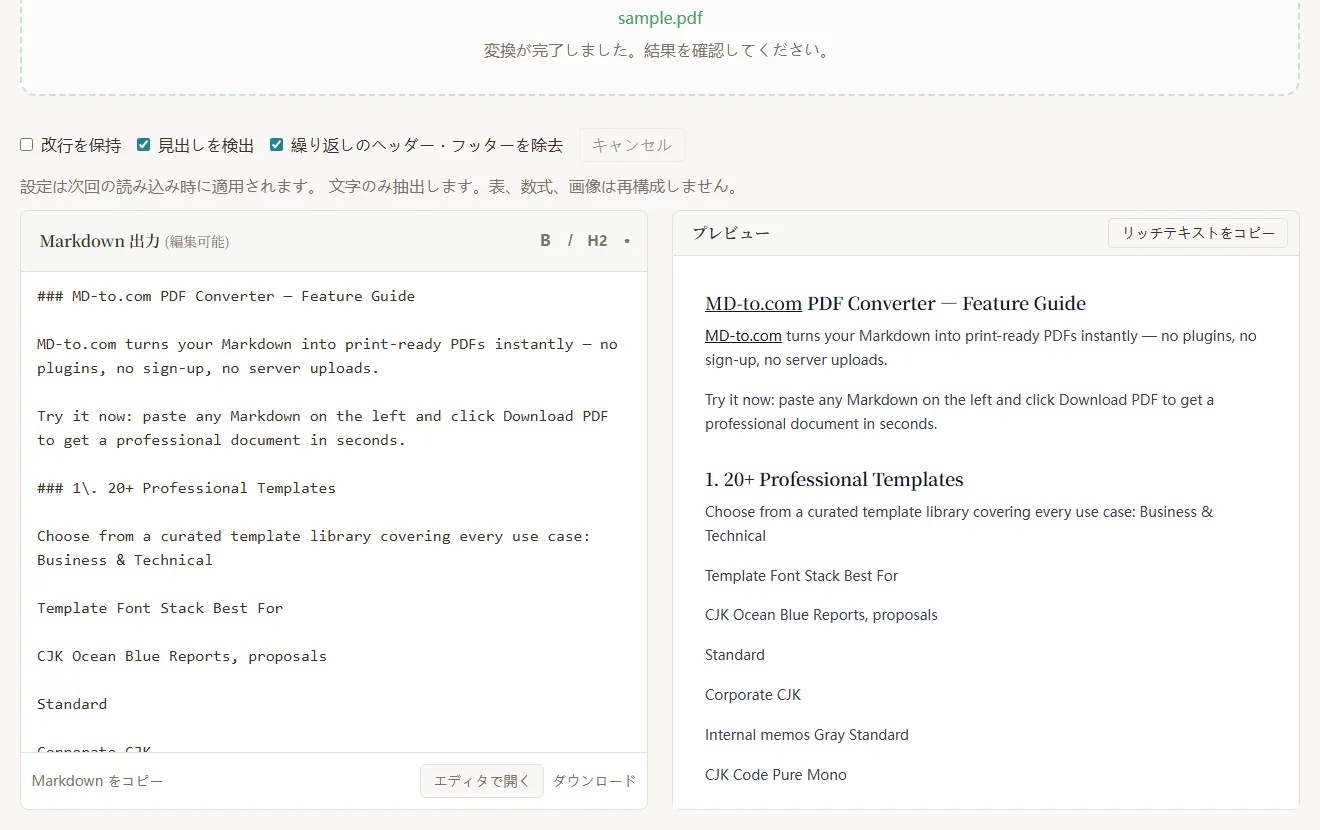Click 'Standard' line in the preview
Image resolution: width=1320 pixels, height=830 pixels.
pos(735,655)
